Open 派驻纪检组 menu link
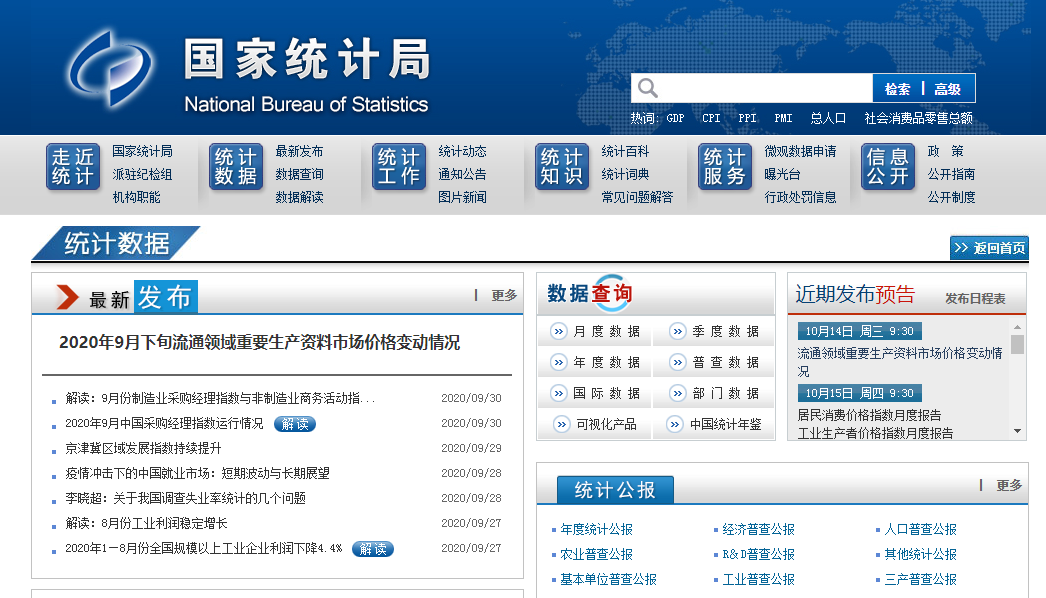The image size is (1046, 598). point(142,174)
